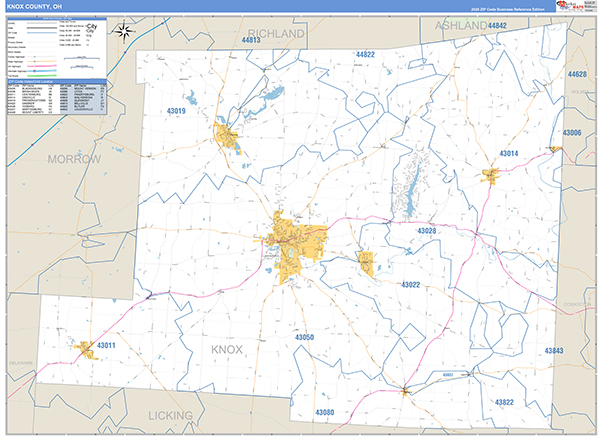Click the orange State Highways legend line
The image size is (600, 436).
pyautogui.click(x=42, y=61)
